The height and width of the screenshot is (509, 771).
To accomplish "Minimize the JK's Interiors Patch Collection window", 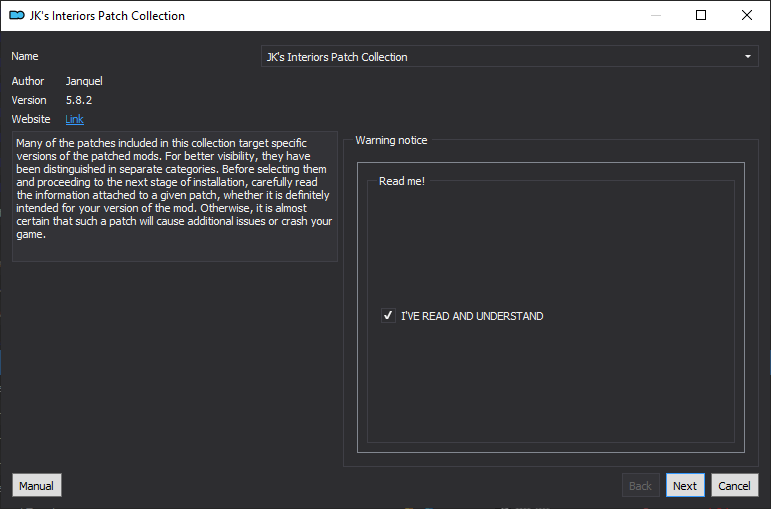I will (x=655, y=15).
